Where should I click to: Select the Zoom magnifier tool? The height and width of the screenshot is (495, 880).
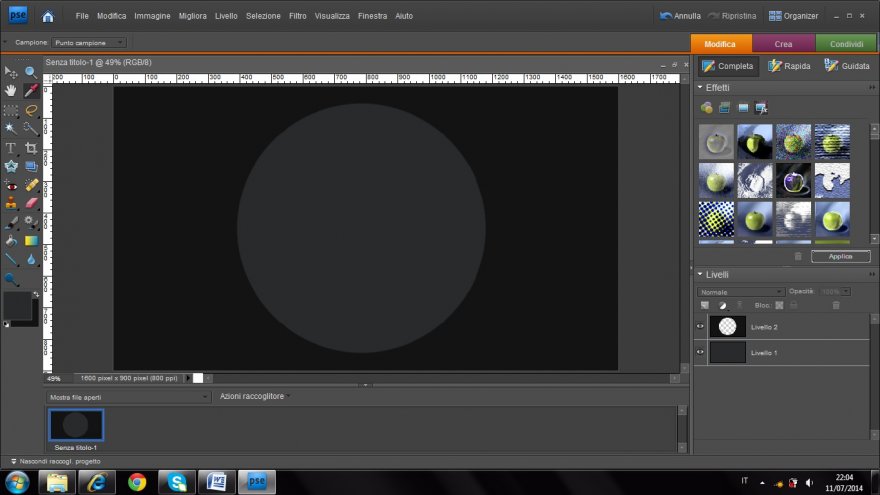coord(31,72)
